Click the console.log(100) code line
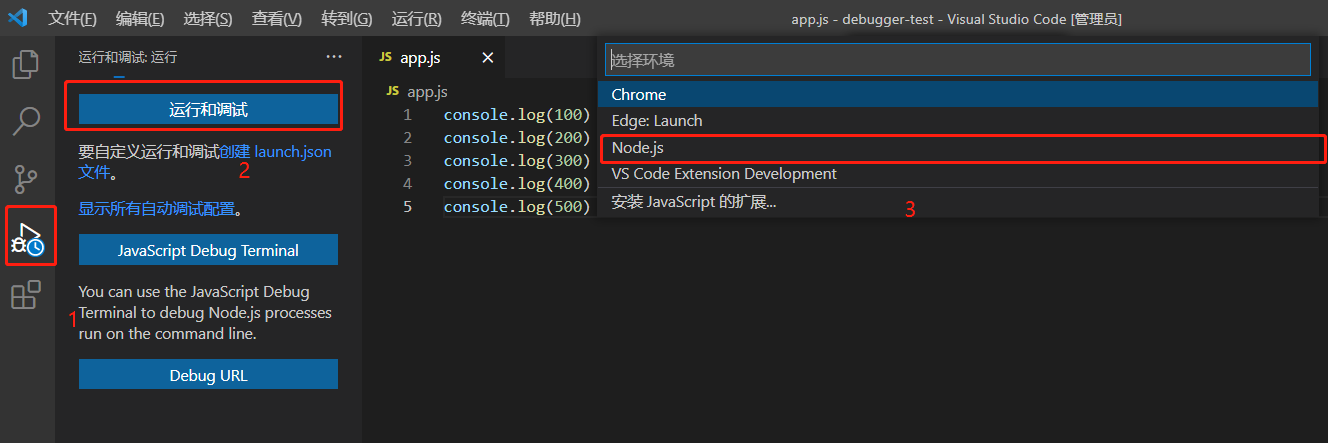 pyautogui.click(x=518, y=114)
